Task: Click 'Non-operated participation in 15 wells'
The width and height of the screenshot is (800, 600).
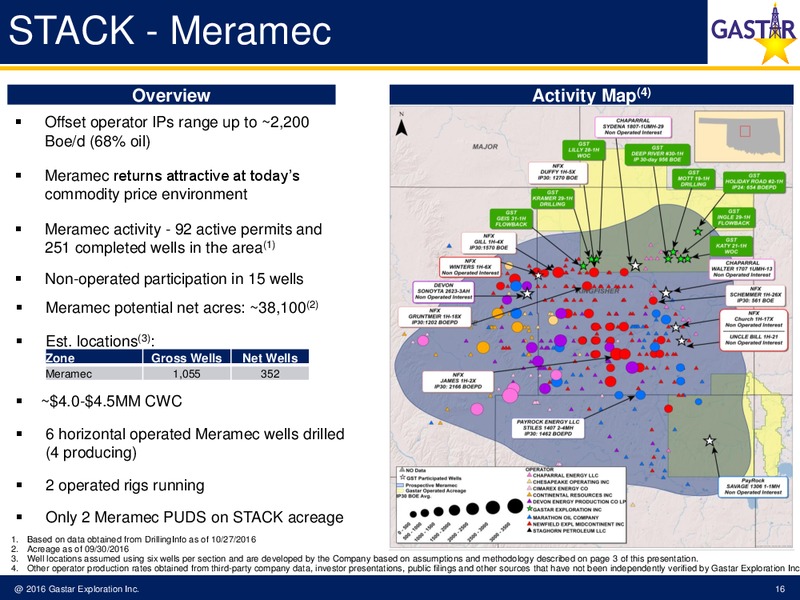Action: 174,279
